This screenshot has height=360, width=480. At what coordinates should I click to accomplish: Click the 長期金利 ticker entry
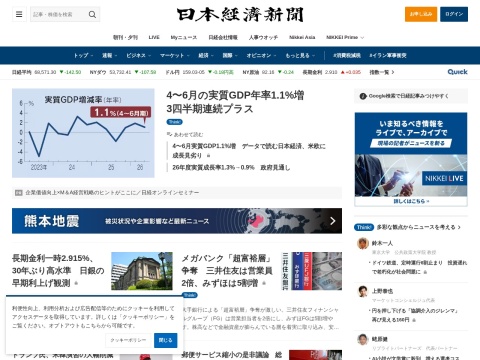332,72
